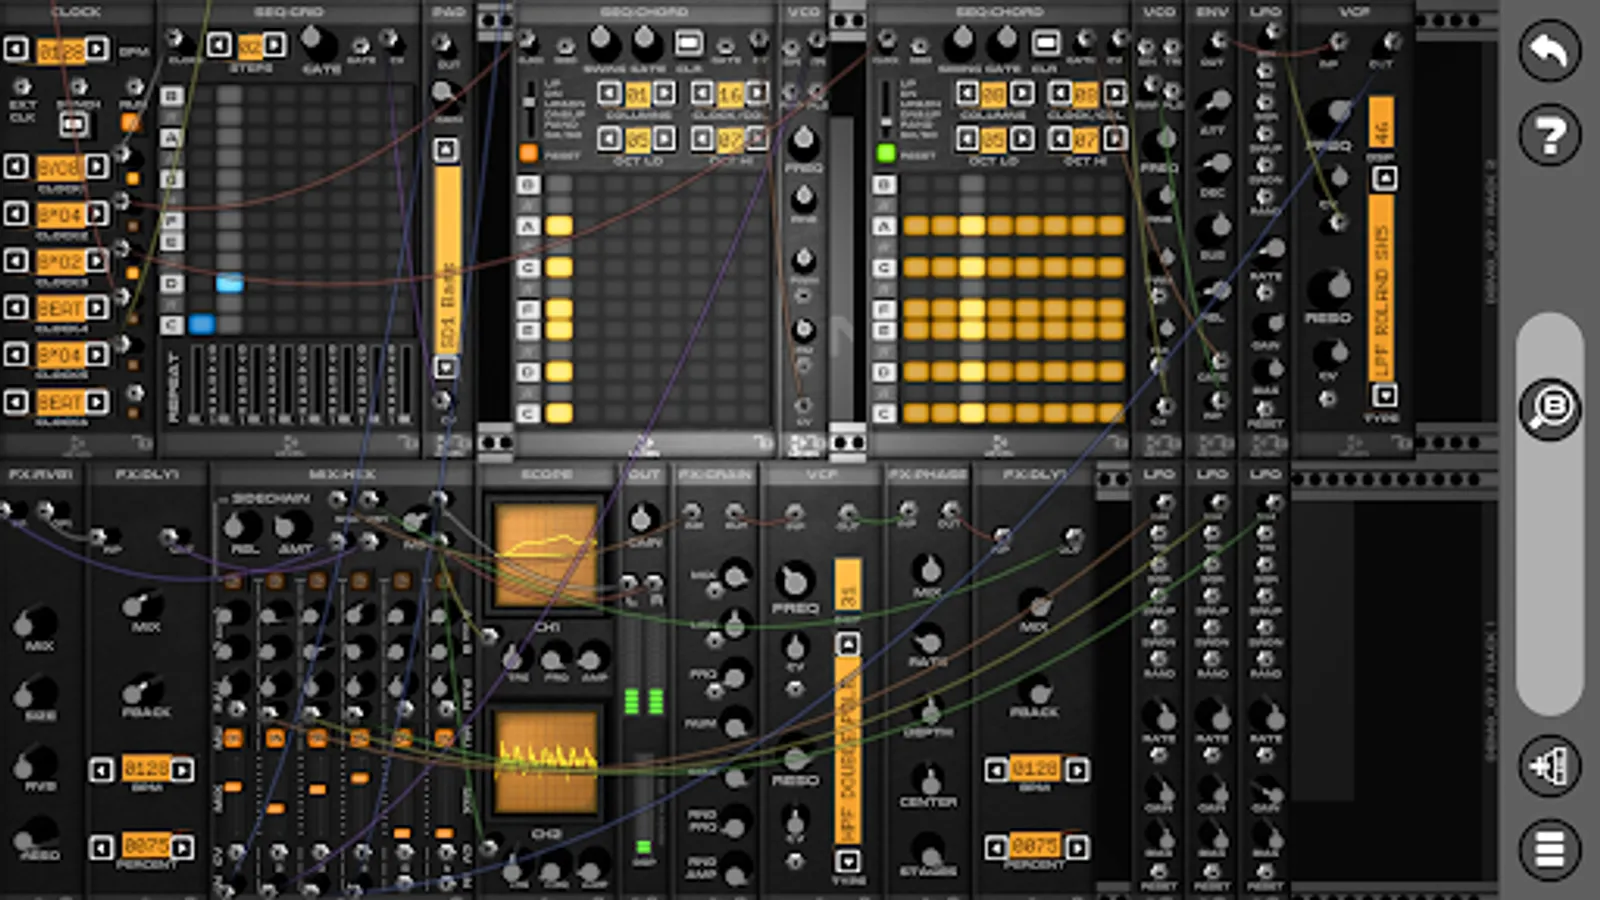Decrease PERCENT 0075 on FX:DLY1 beside FX:PHASE
The width and height of the screenshot is (1600, 900).
click(x=996, y=848)
